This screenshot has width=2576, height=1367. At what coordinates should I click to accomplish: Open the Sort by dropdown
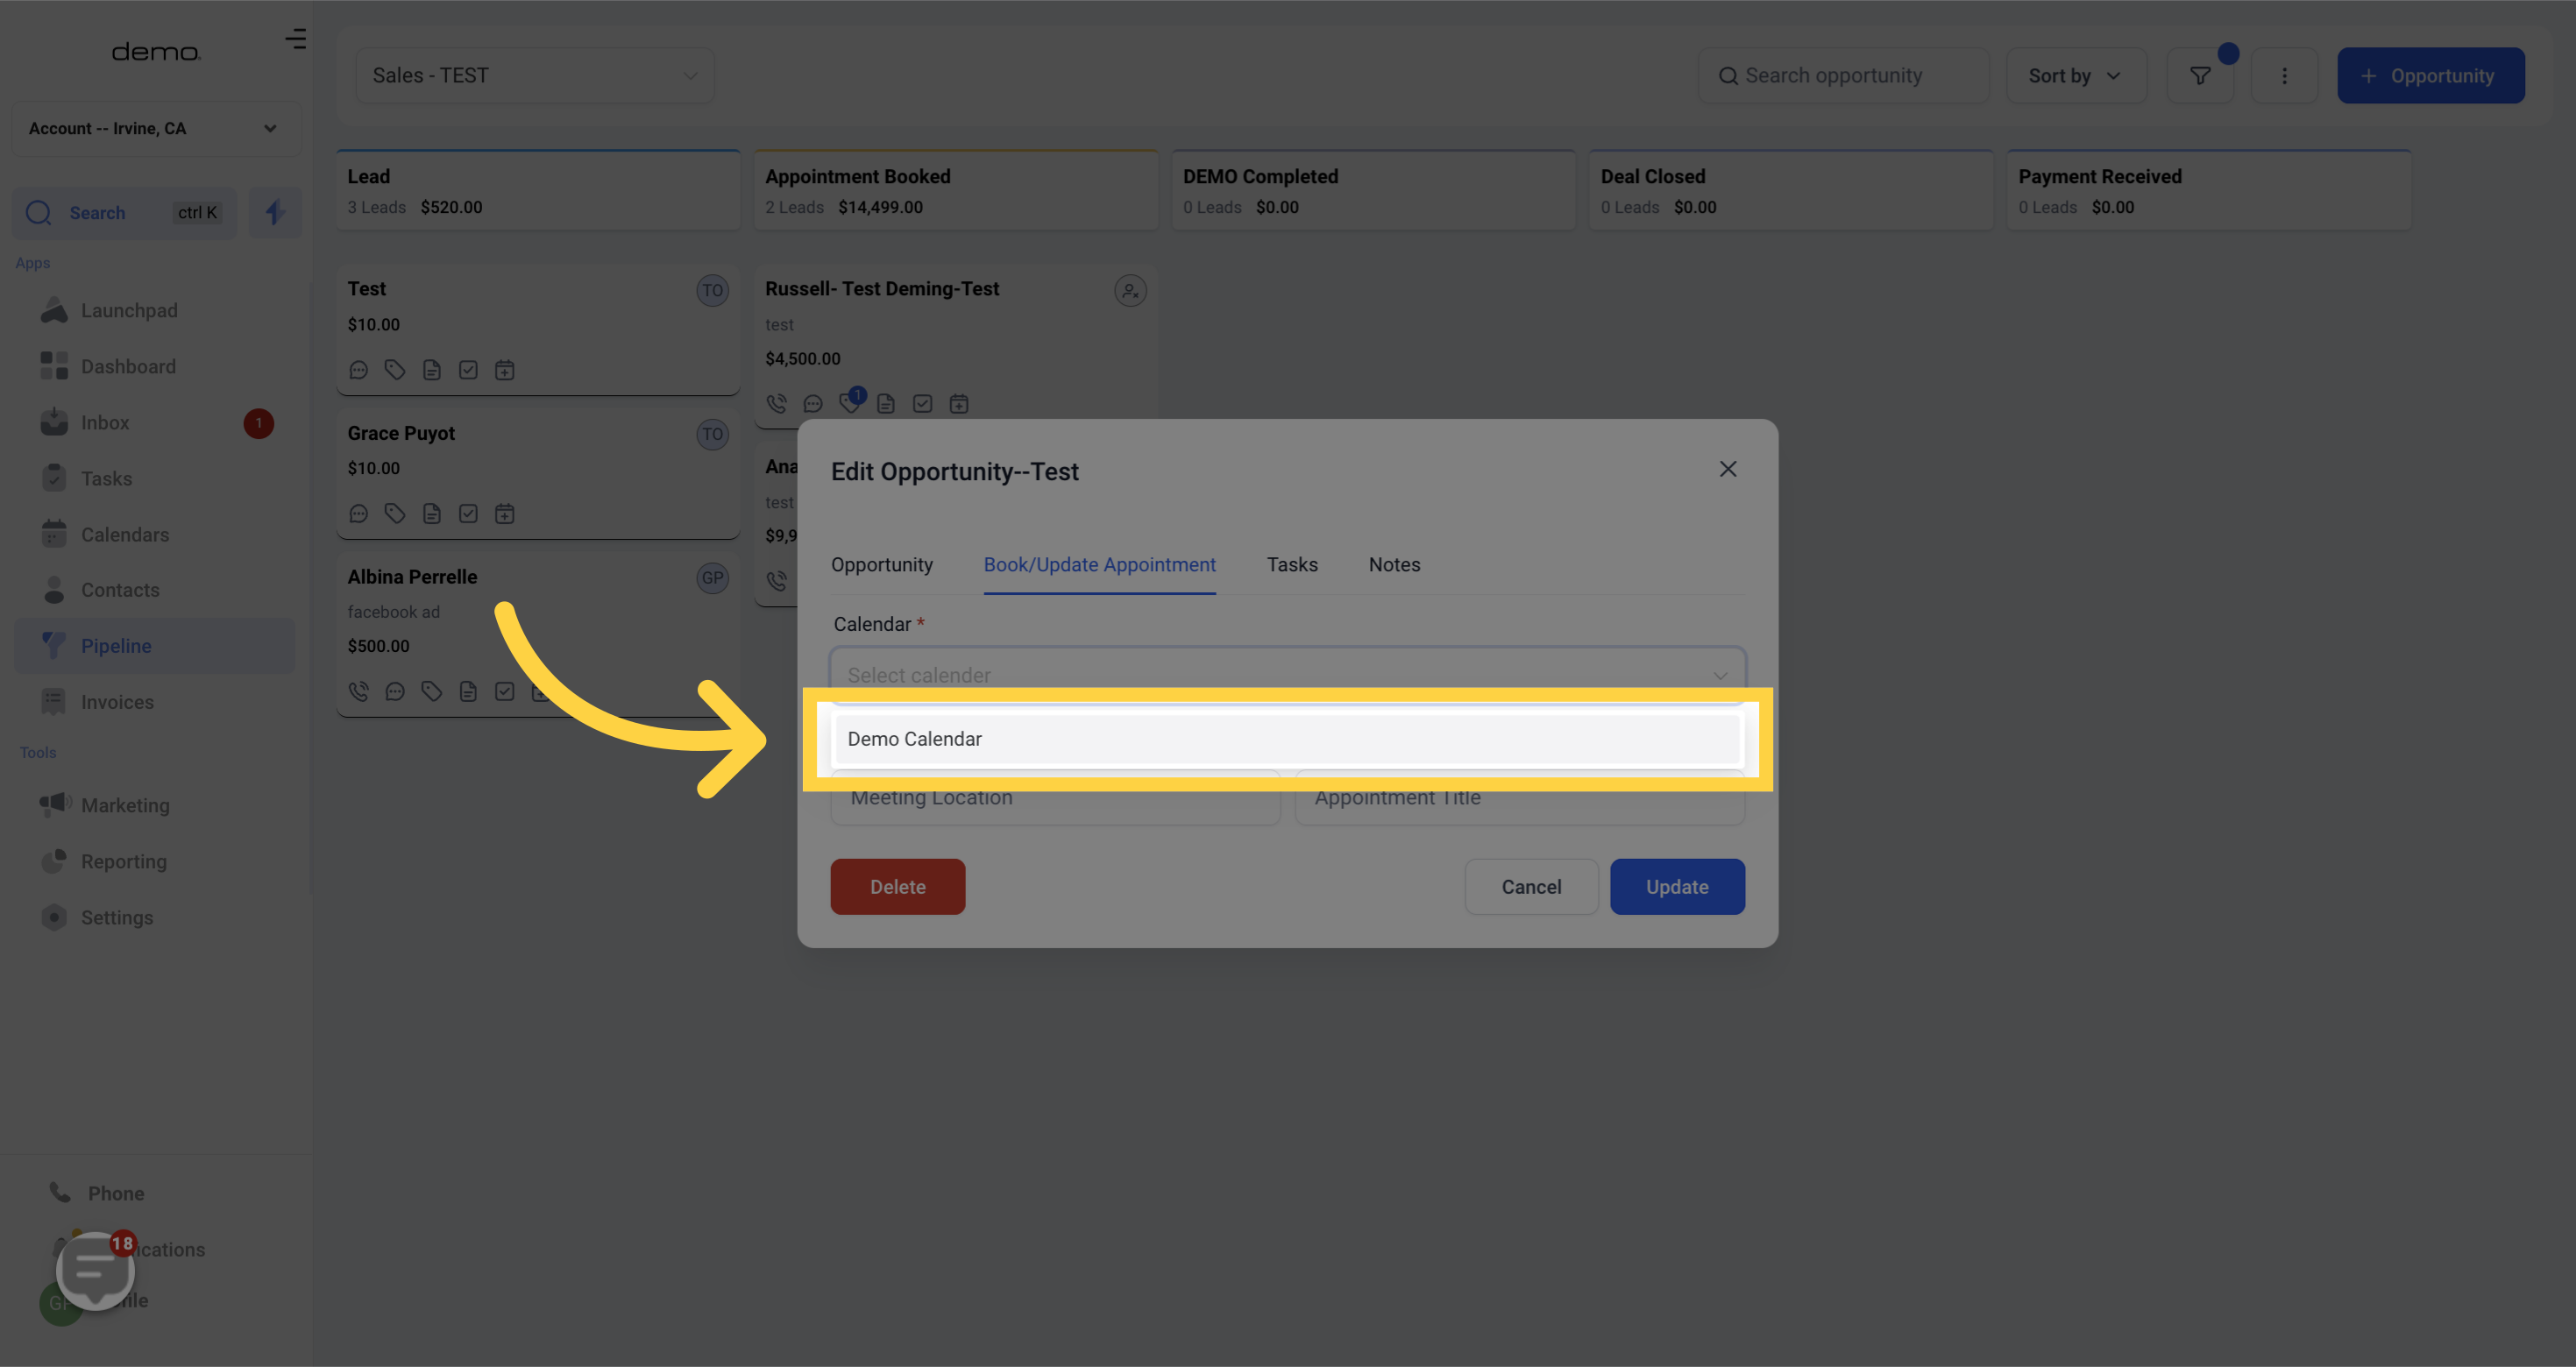(2075, 76)
